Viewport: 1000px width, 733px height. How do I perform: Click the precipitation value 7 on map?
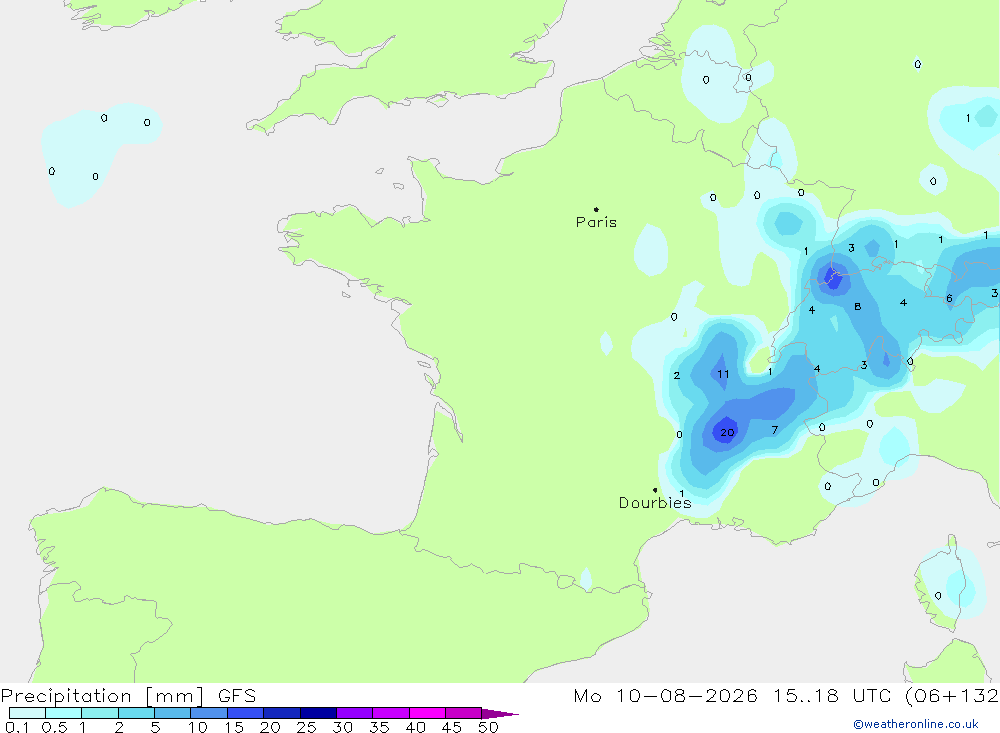click(775, 430)
